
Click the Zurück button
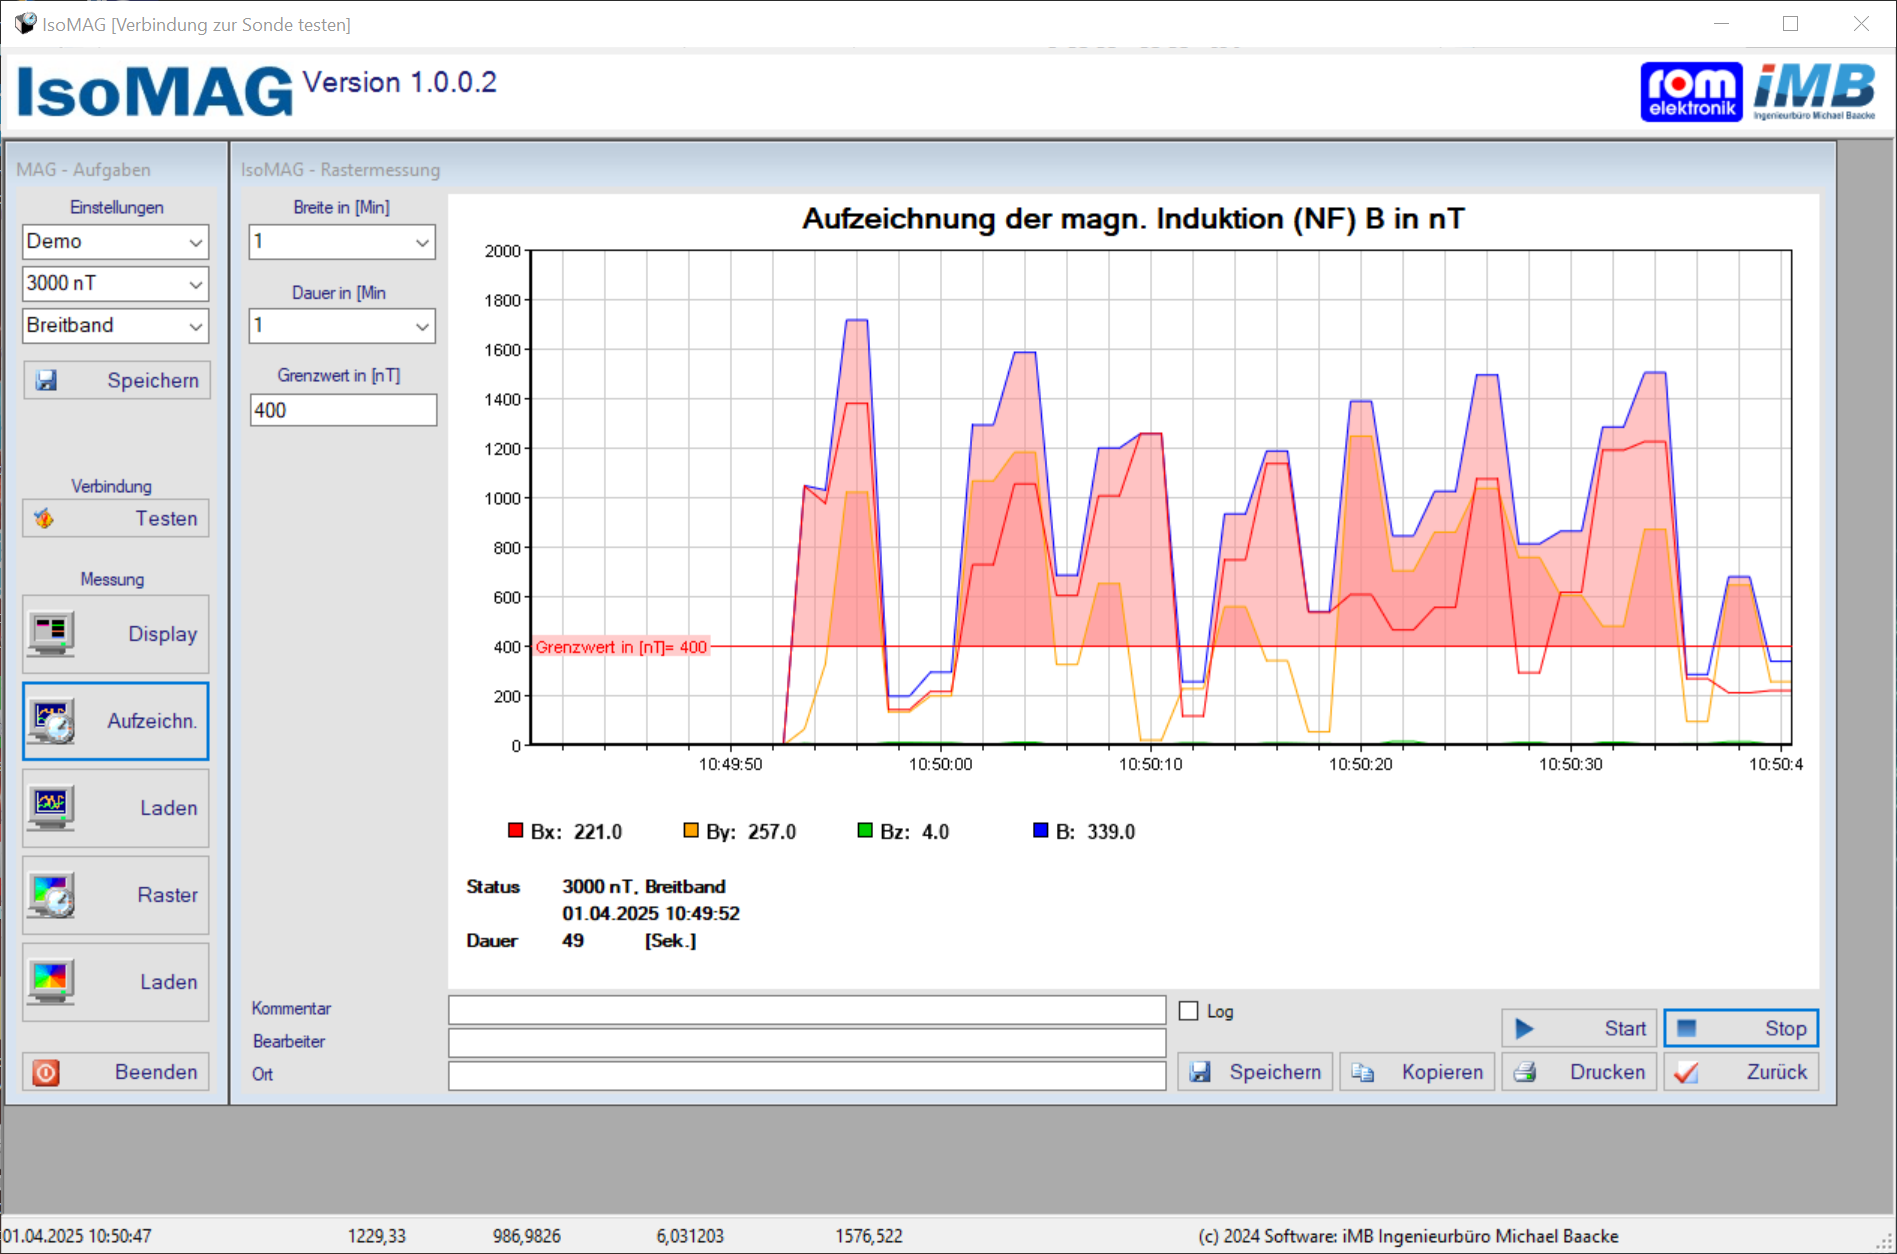coord(1741,1072)
